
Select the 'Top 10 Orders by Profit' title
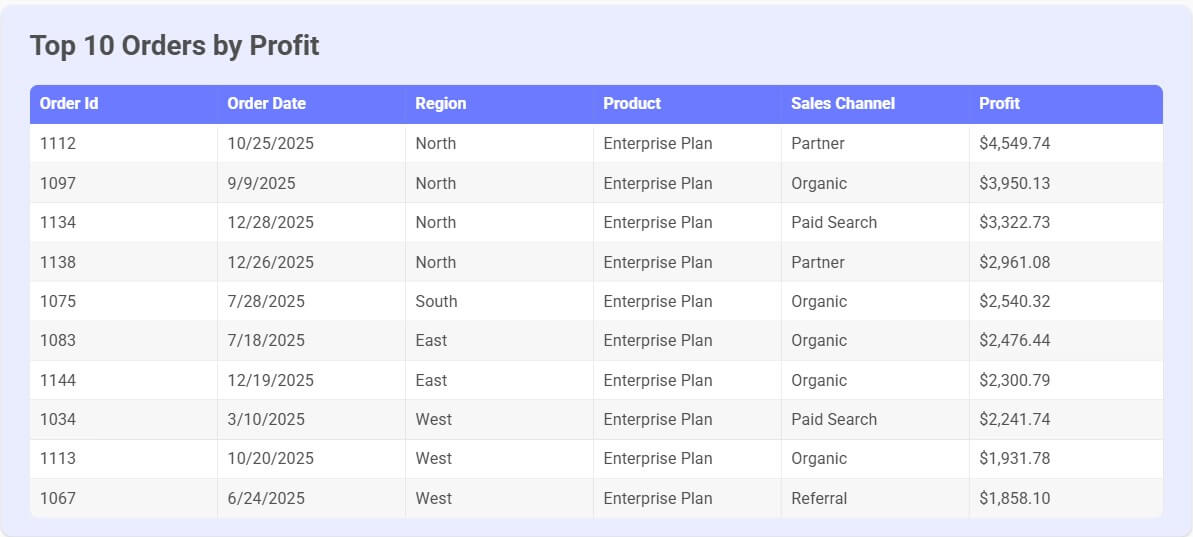[174, 46]
